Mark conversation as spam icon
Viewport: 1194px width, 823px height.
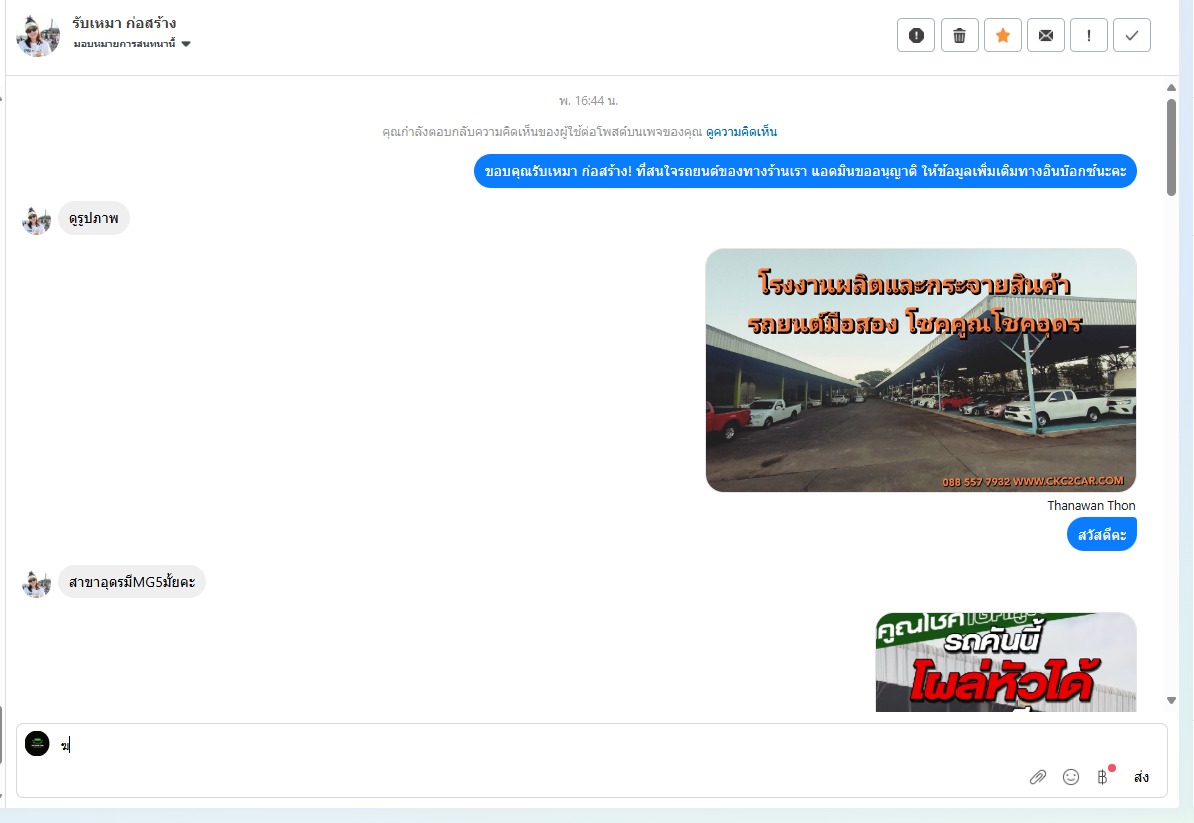[x=915, y=35]
